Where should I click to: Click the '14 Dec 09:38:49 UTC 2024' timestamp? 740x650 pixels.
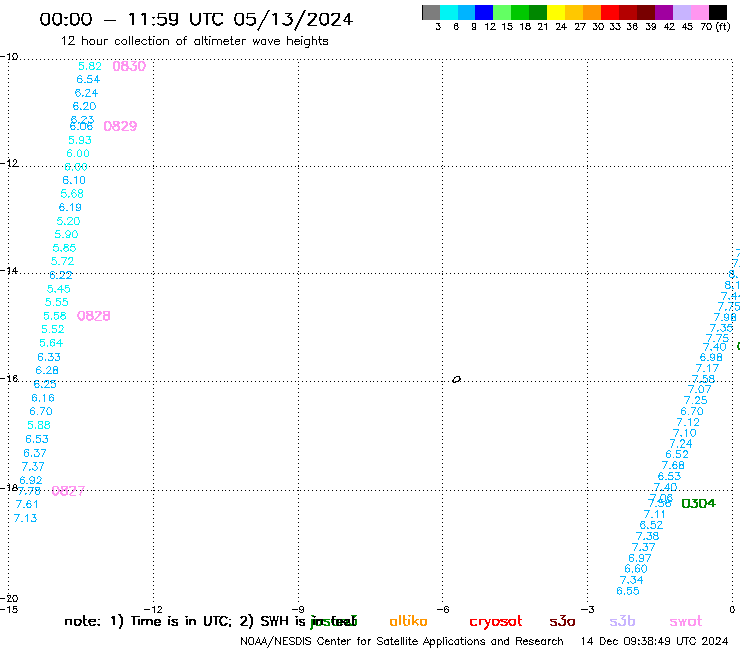[x=654, y=641]
